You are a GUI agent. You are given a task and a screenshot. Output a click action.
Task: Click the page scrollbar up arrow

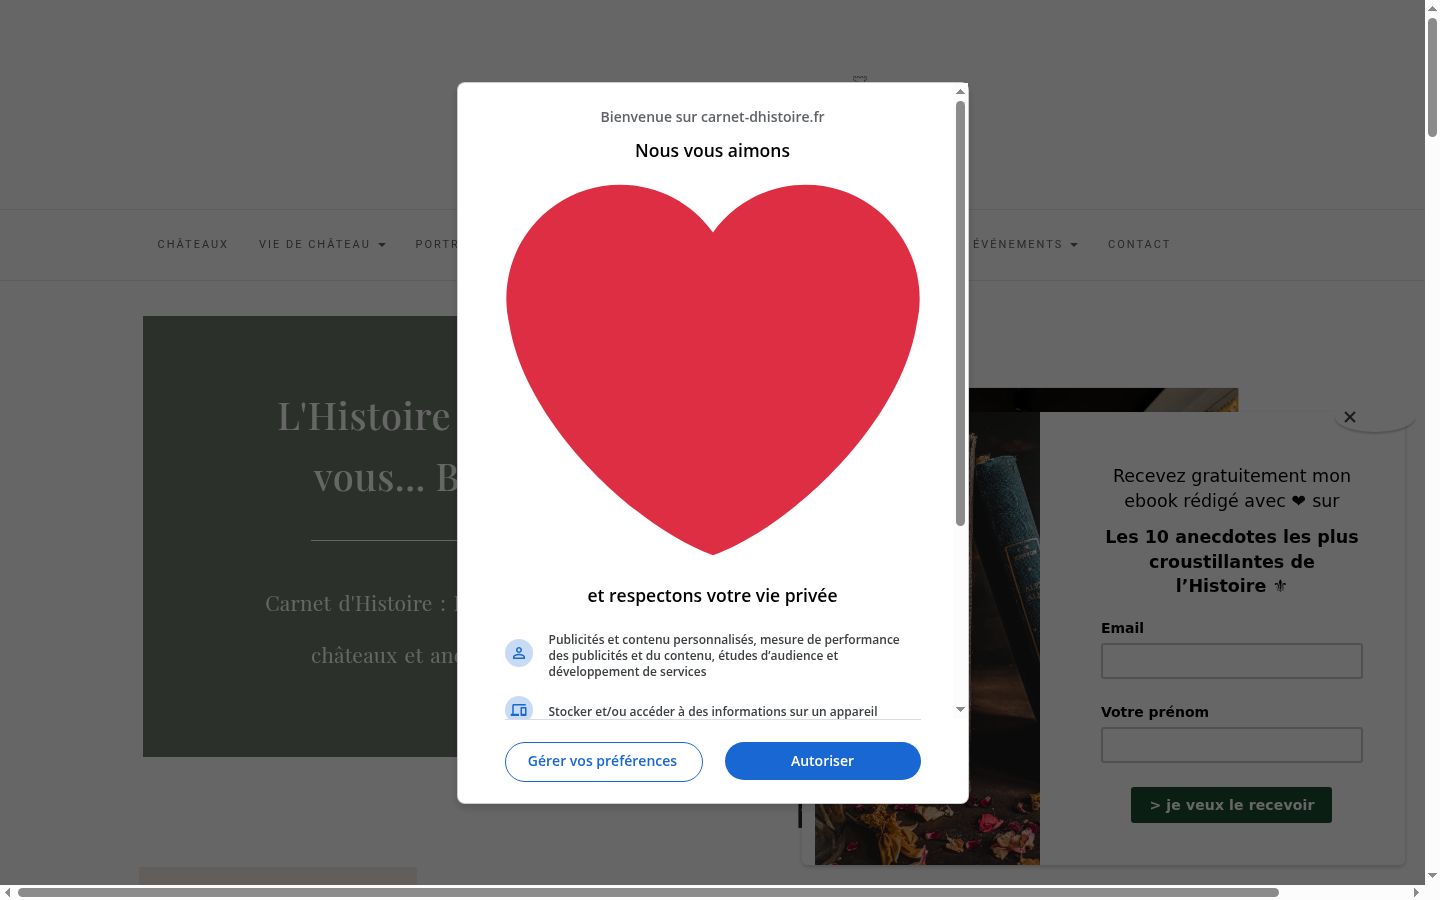[x=1432, y=7]
